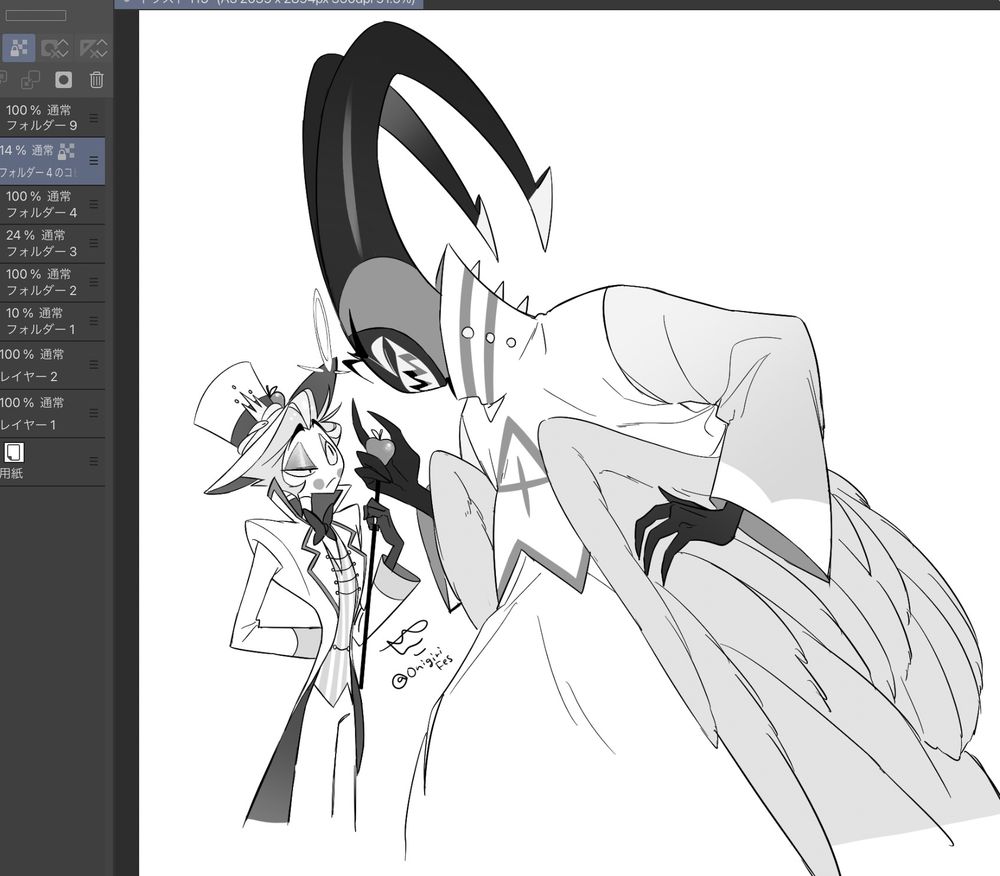The image size is (1000, 876).
Task: Click the opacity slider bar above layer icons
Action: coord(36,15)
